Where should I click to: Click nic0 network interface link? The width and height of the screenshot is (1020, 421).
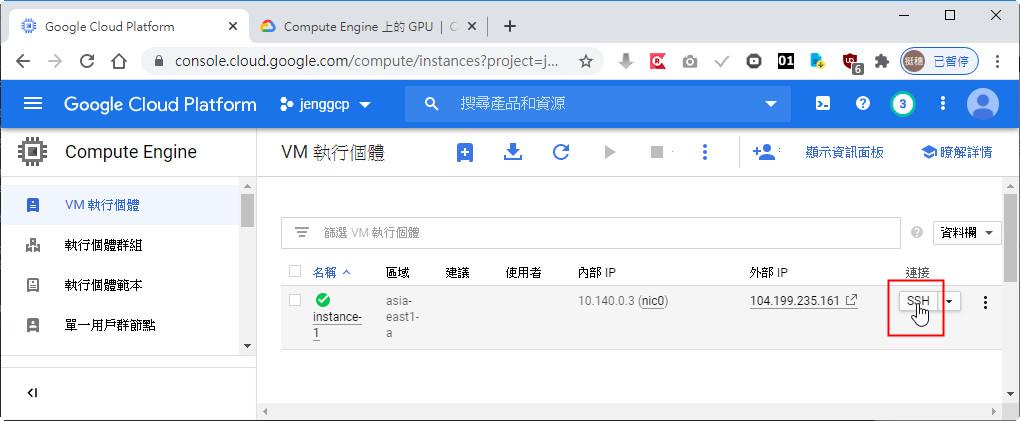click(x=653, y=301)
